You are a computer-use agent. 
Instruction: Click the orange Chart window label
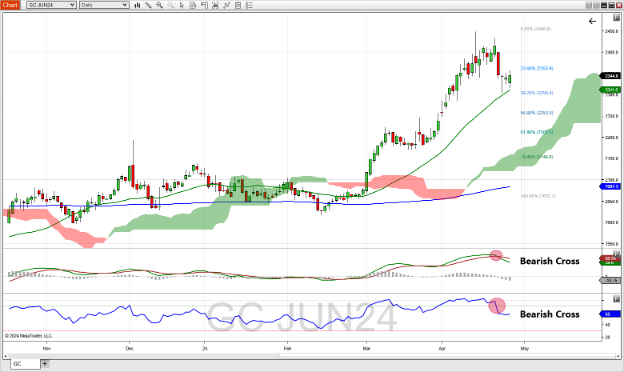tap(10, 5)
